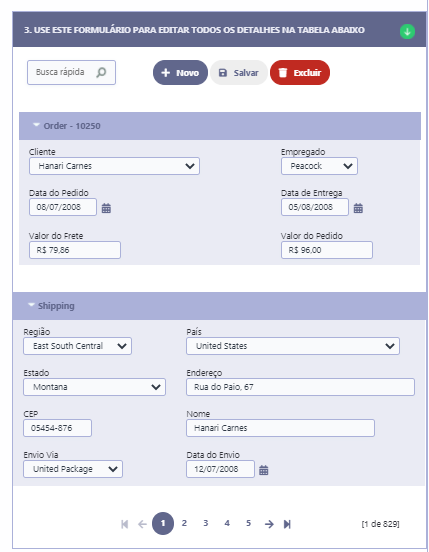Go to the previous record arrow
This screenshot has height=552, width=429.
click(x=142, y=524)
